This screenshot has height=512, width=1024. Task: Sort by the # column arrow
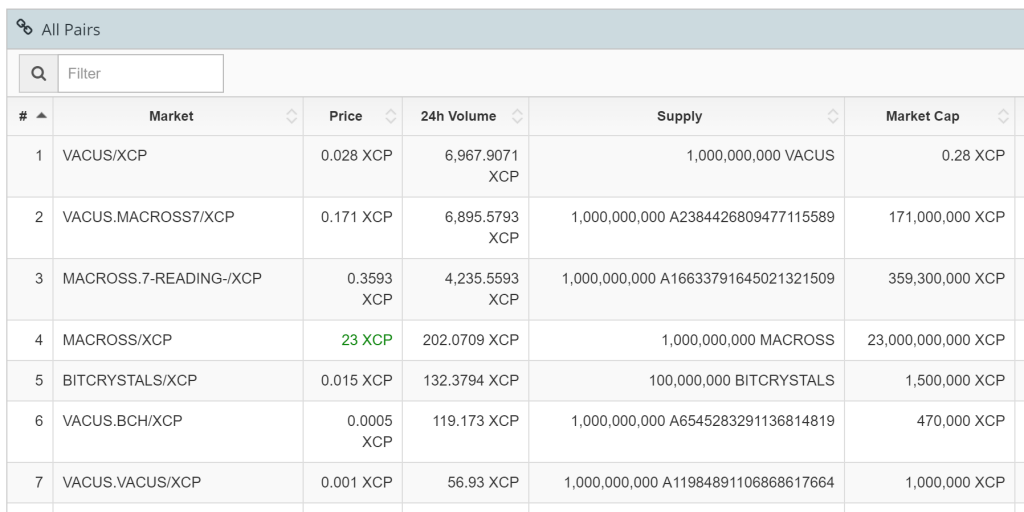point(41,116)
